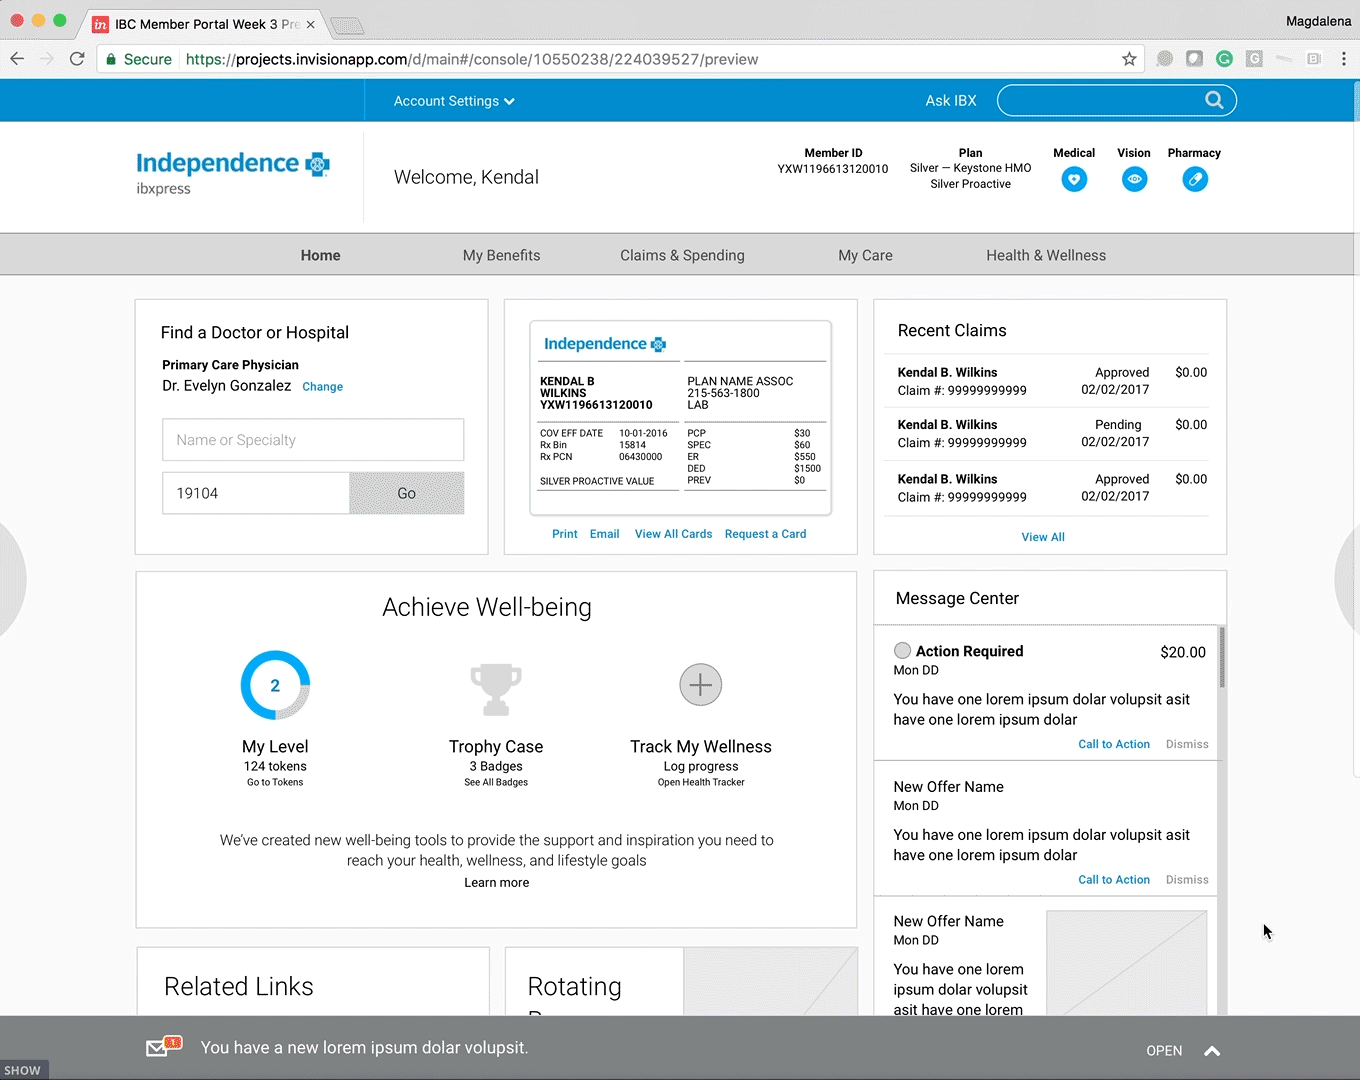Click Call to Action for Action Required
Screen dimensions: 1360x1080
[x=1114, y=744]
